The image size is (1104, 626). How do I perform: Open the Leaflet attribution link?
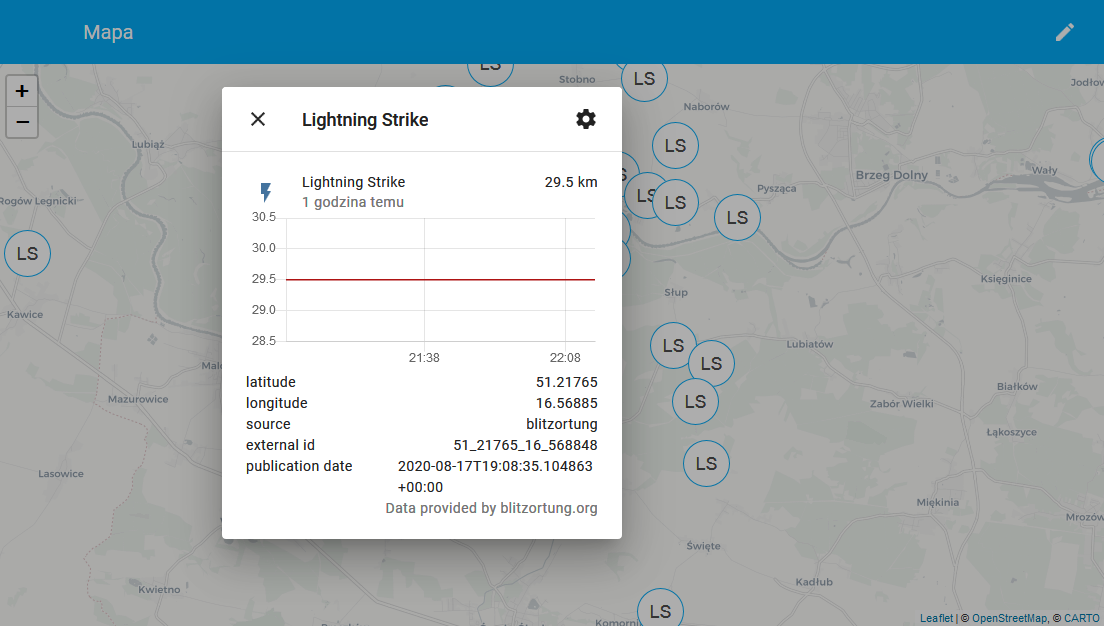coord(936,618)
